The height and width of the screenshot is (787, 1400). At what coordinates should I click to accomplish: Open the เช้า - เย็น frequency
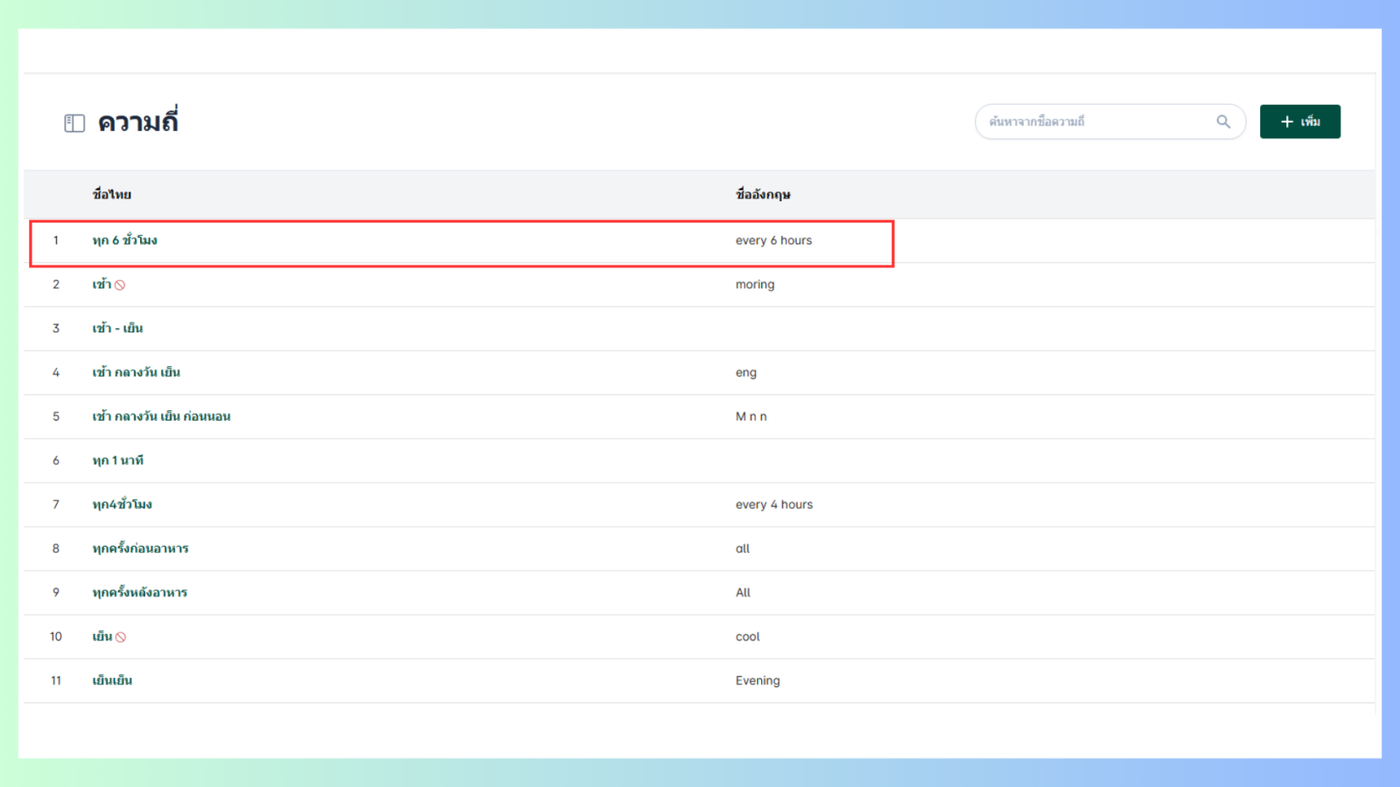(x=118, y=328)
